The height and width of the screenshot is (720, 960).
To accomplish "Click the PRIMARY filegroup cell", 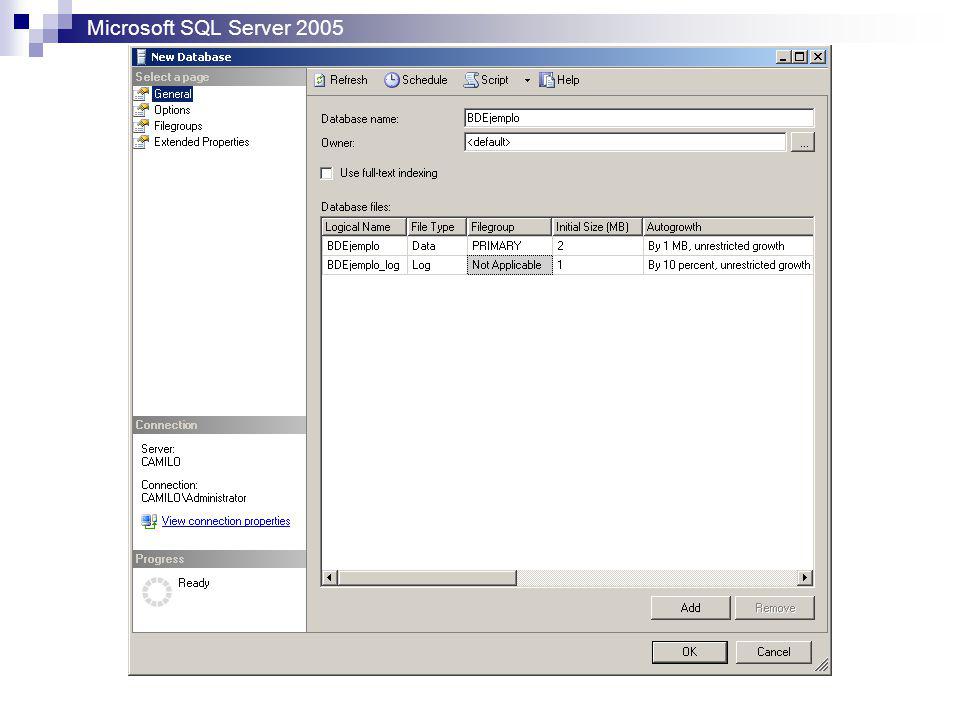I will (510, 246).
